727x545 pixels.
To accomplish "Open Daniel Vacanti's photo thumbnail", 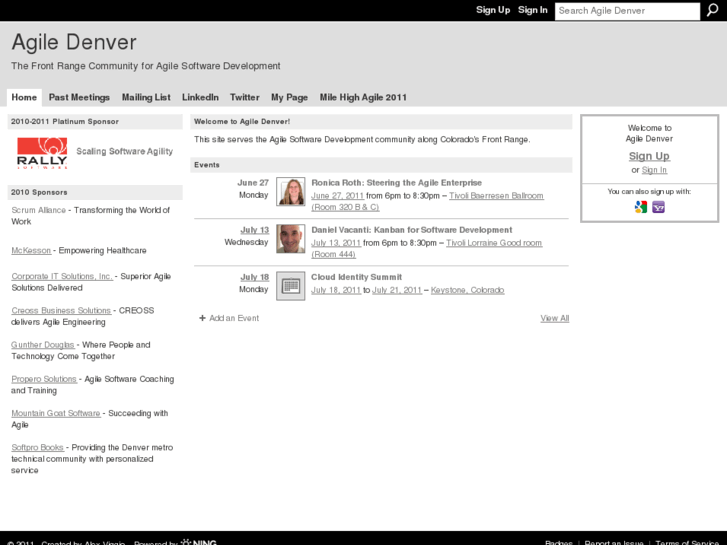I will tap(291, 239).
